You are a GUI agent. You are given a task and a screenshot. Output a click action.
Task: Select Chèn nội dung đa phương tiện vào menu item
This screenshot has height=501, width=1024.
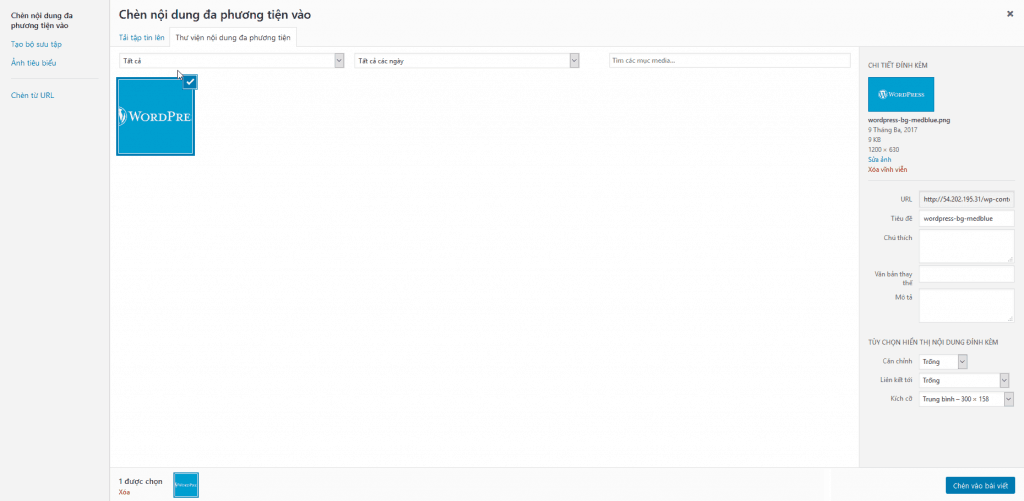click(x=40, y=20)
